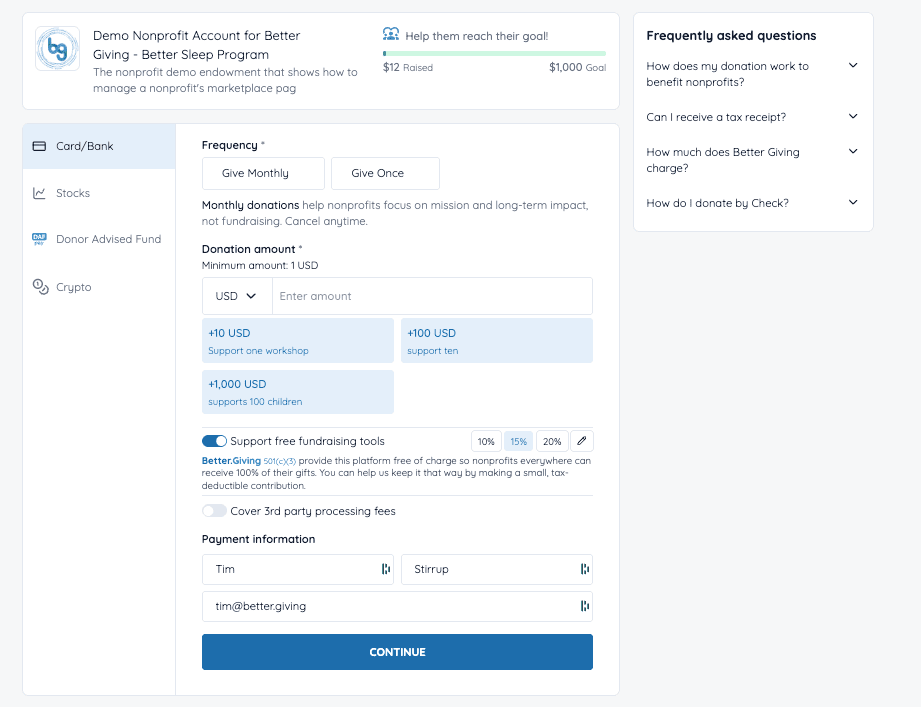Open the USD currency dropdown
Viewport: 921px width, 707px height.
coord(237,296)
